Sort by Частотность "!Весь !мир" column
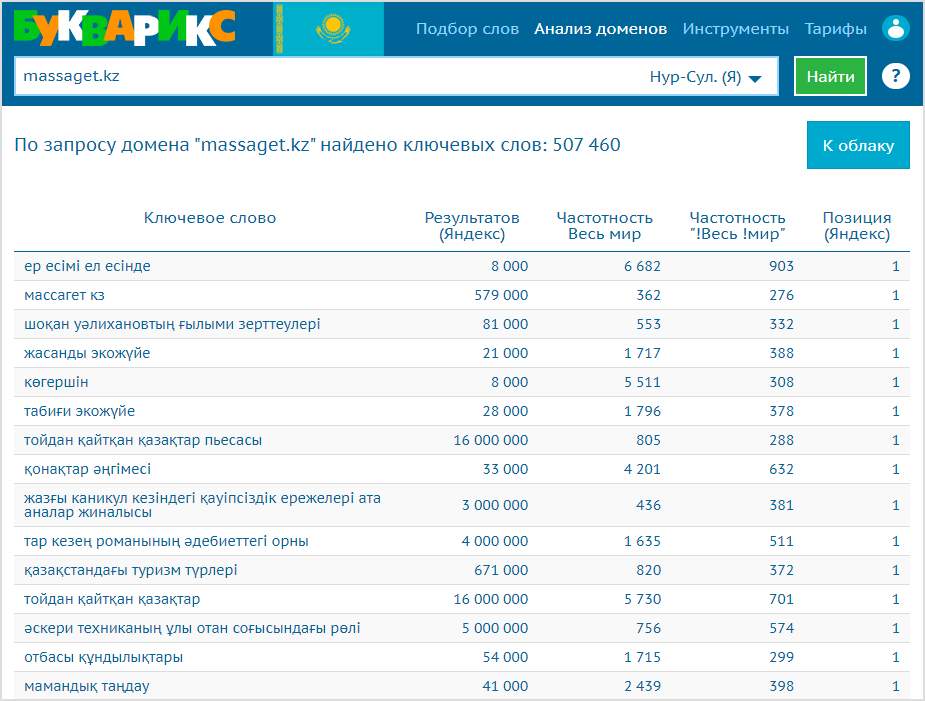 coord(737,226)
